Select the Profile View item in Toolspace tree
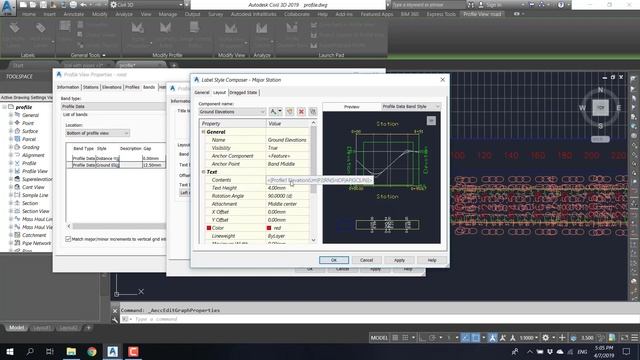 click(x=35, y=171)
